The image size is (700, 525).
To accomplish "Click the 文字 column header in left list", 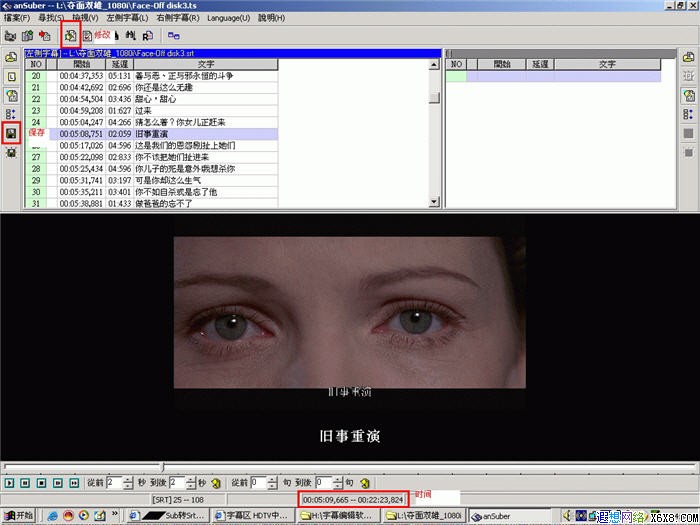I will pyautogui.click(x=205, y=64).
